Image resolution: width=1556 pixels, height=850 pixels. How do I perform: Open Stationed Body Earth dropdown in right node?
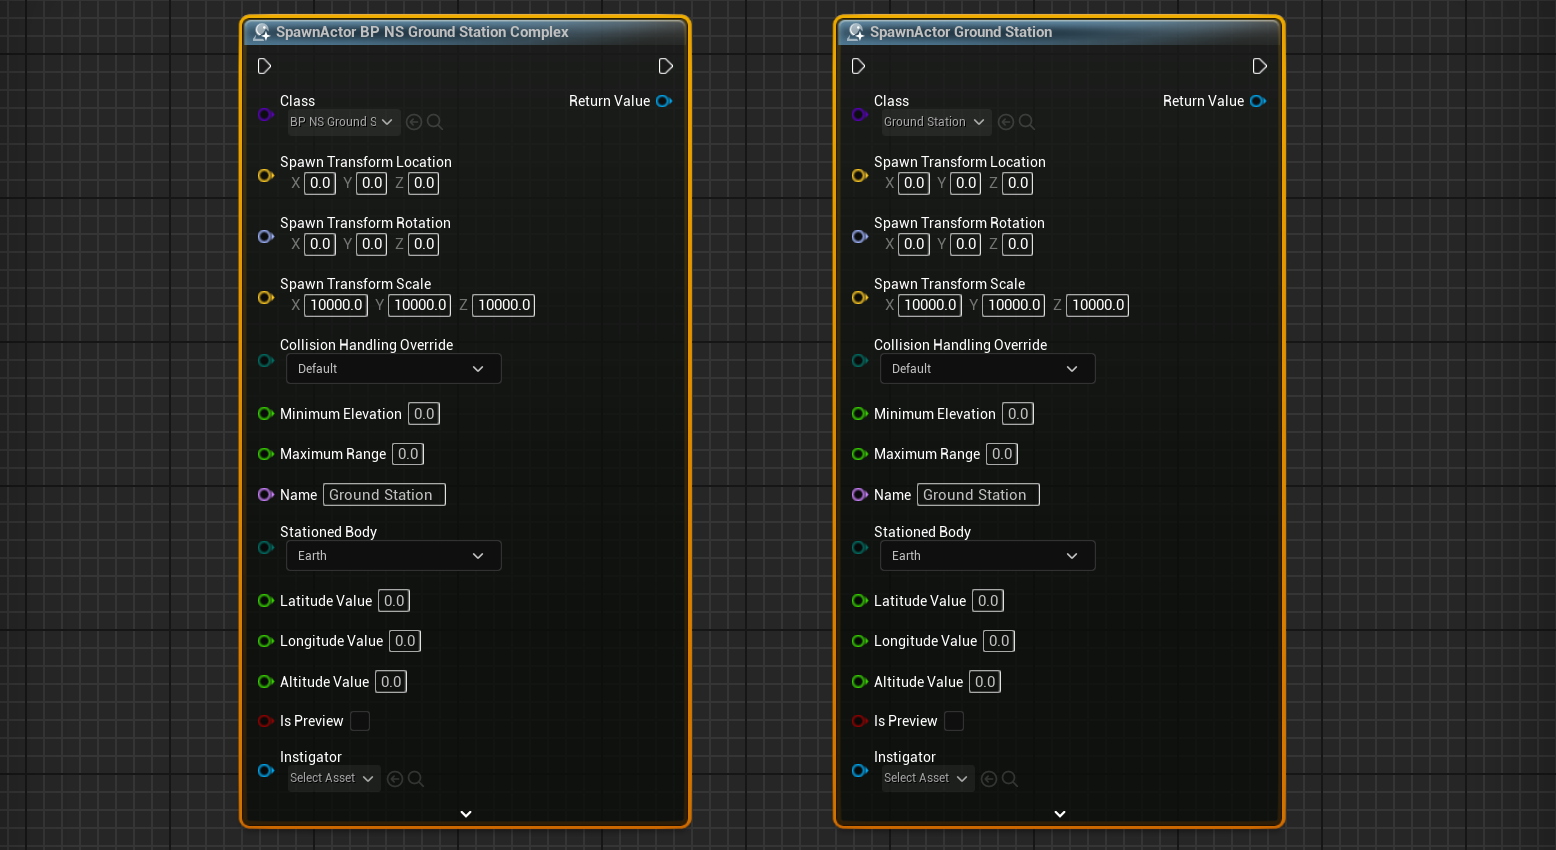point(987,556)
